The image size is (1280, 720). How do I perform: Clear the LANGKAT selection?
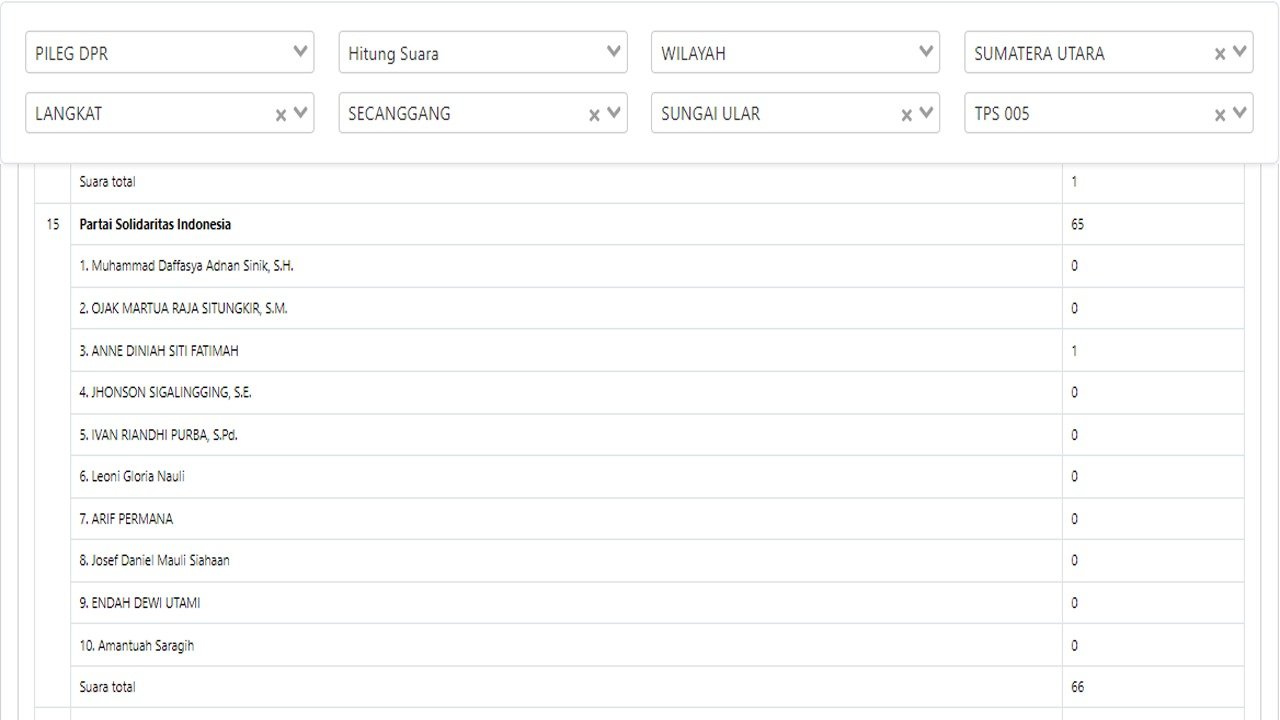(x=281, y=115)
